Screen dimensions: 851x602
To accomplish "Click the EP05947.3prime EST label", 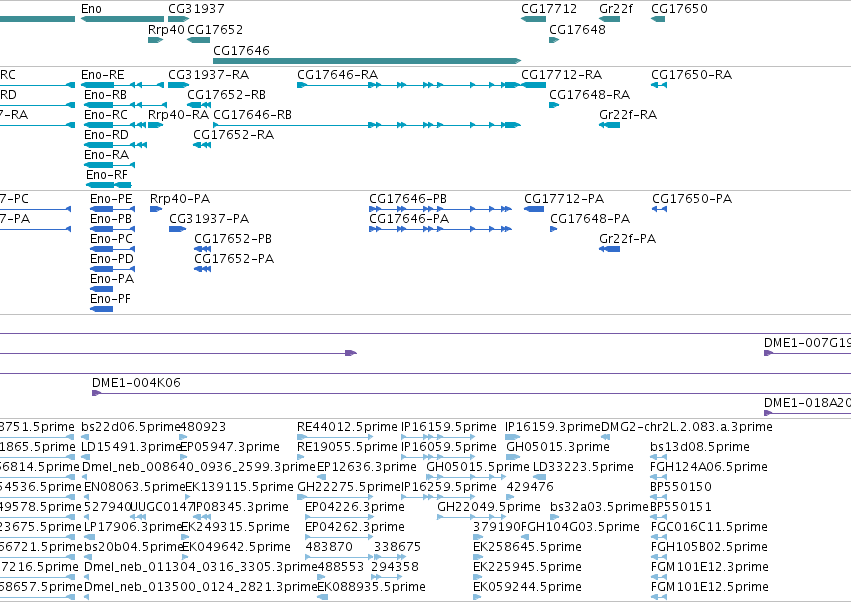I will pyautogui.click(x=230, y=447).
